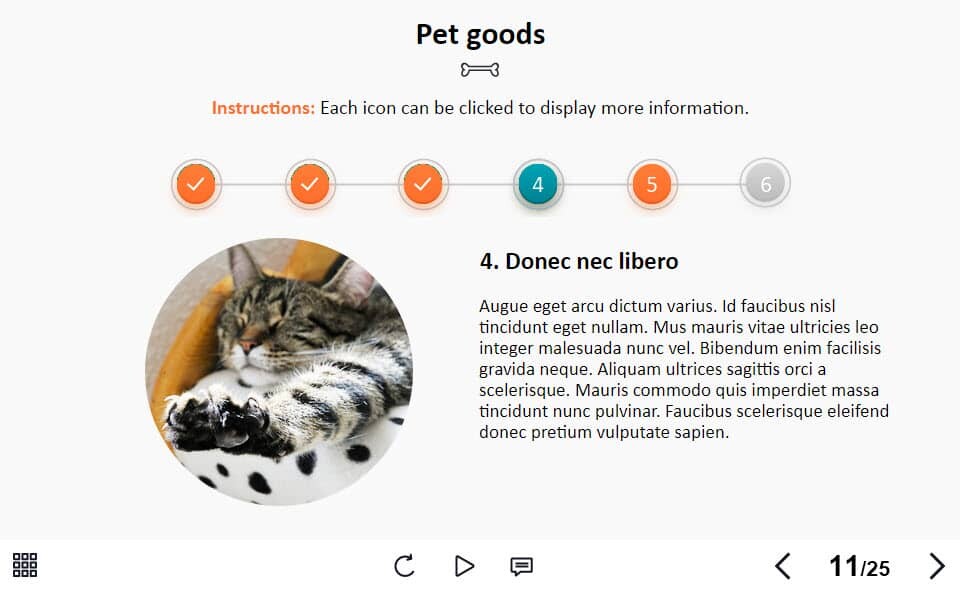This screenshot has height=590, width=960.
Task: Click the "Augue eget arcu" body paragraph
Action: [683, 369]
